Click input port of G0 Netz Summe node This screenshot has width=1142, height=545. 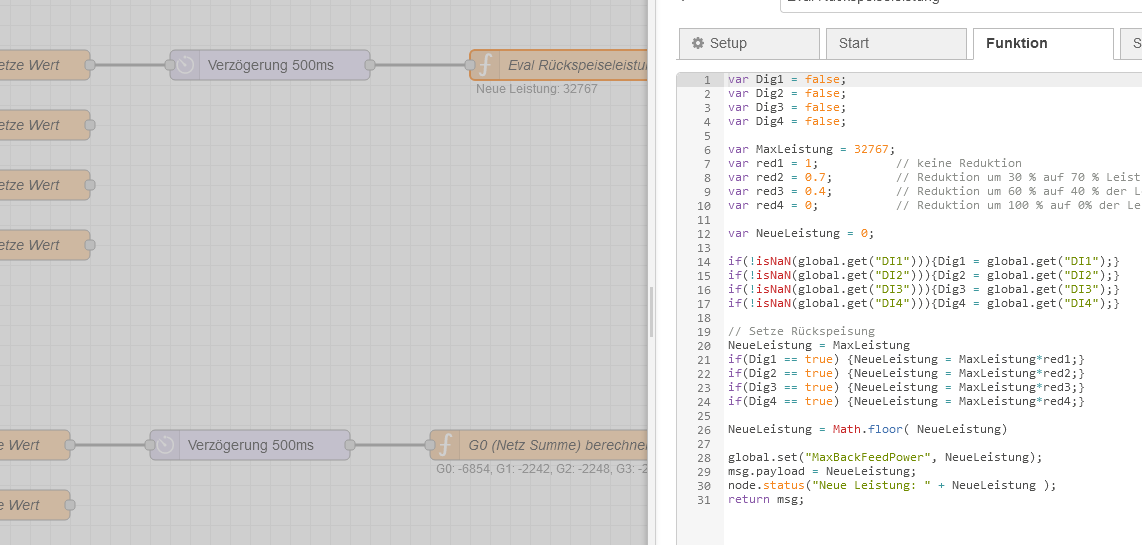[430, 445]
